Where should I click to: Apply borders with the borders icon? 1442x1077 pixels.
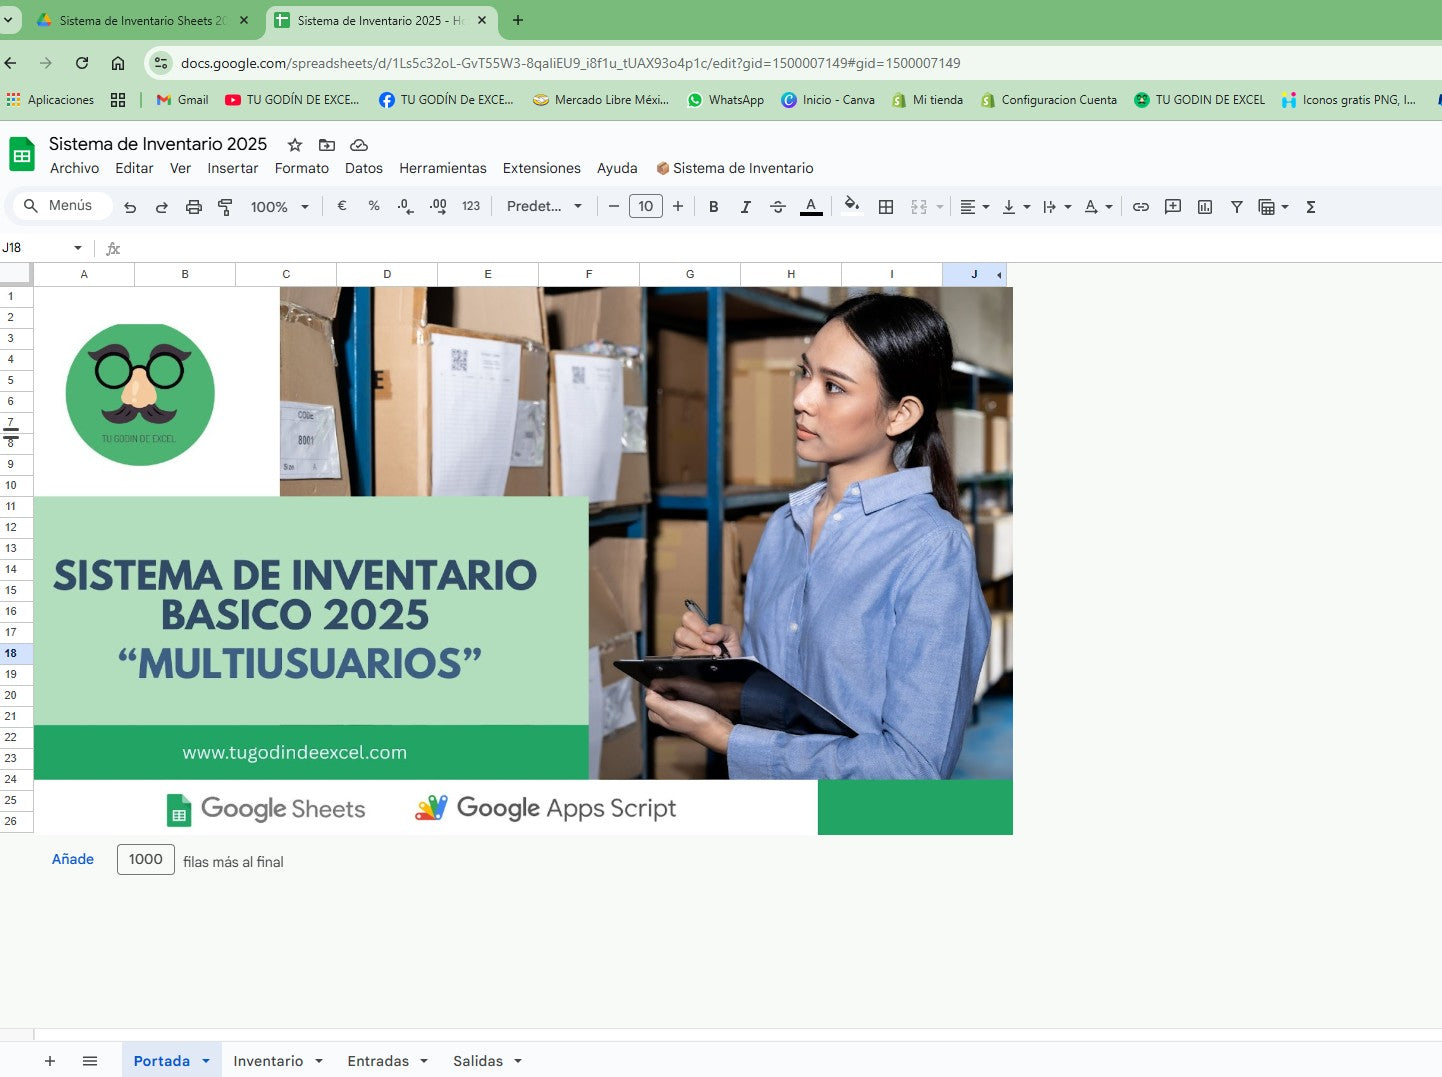886,207
